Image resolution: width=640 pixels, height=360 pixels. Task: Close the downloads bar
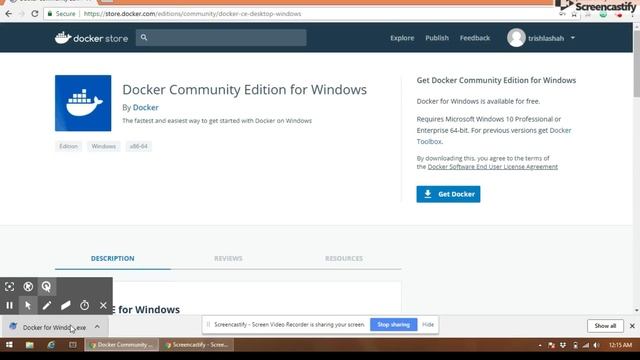[x=632, y=326]
